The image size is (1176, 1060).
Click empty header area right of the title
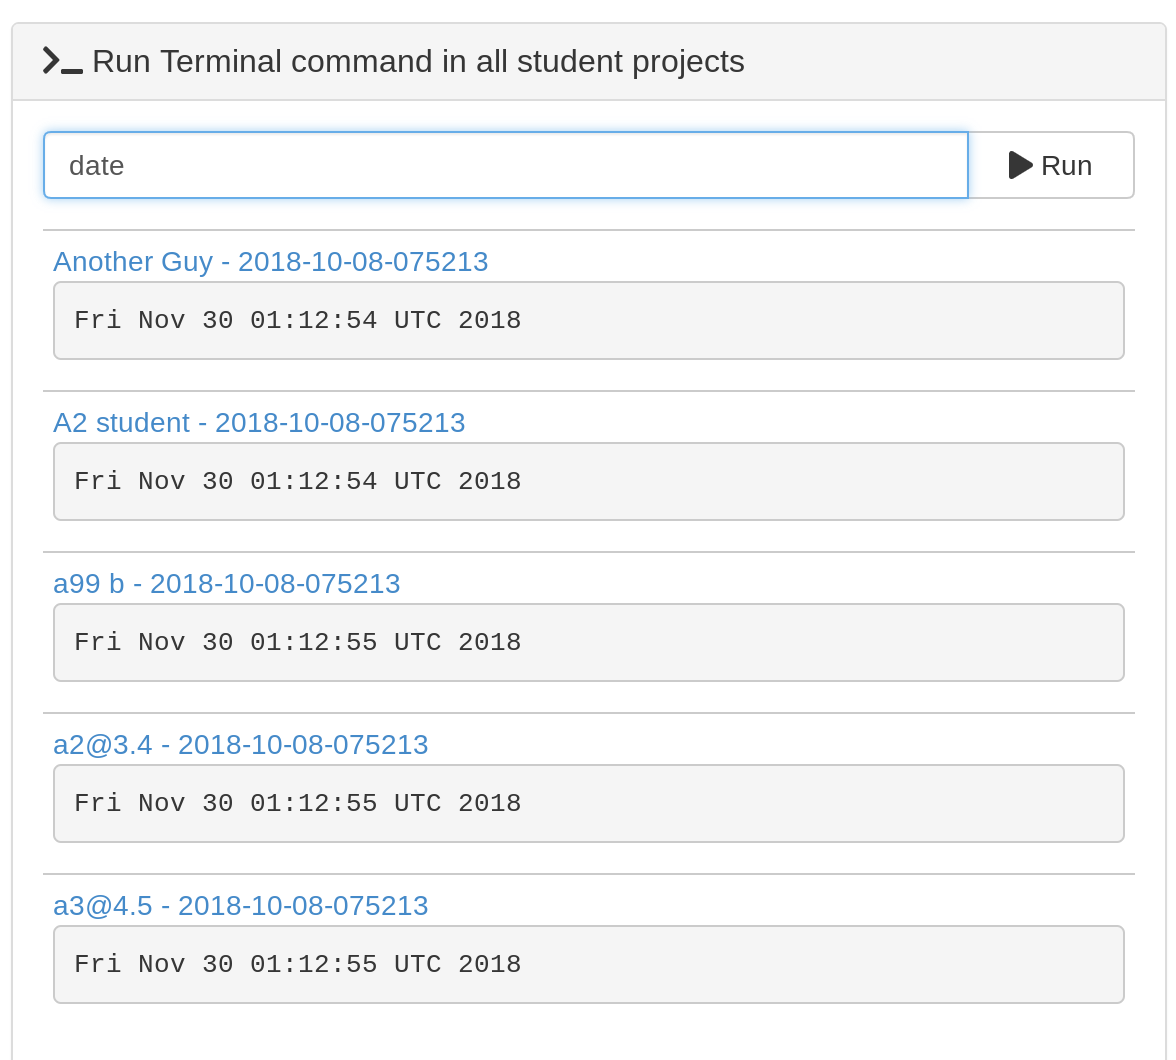[950, 61]
